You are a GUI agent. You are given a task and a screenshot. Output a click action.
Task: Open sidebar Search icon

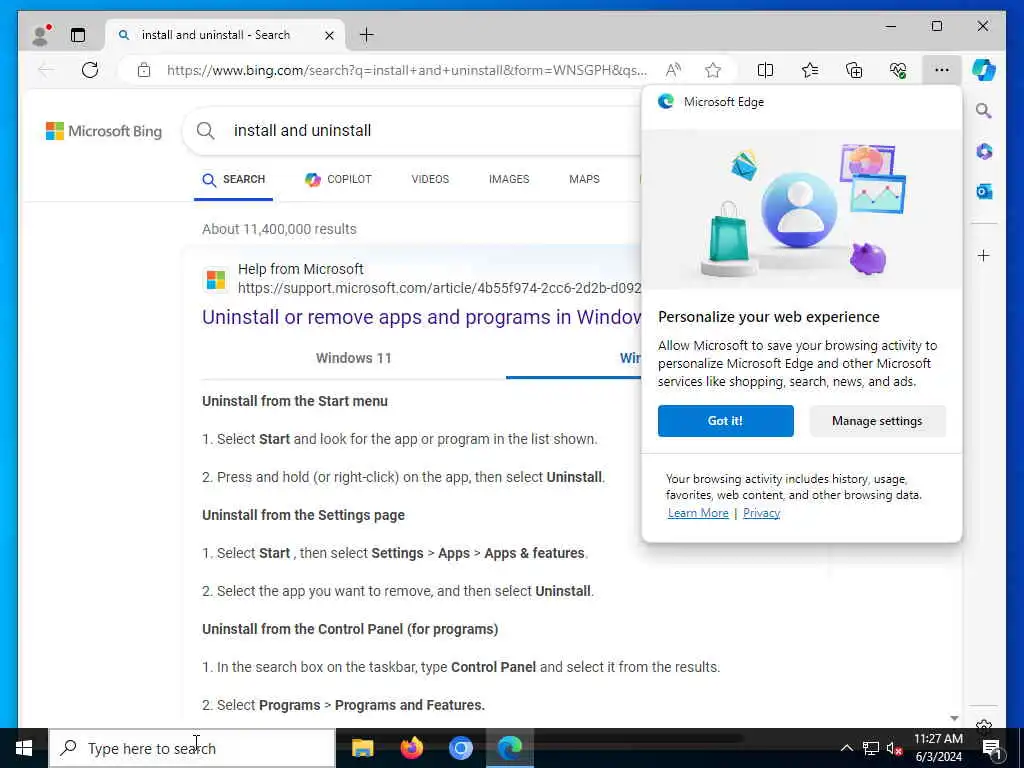tap(984, 110)
